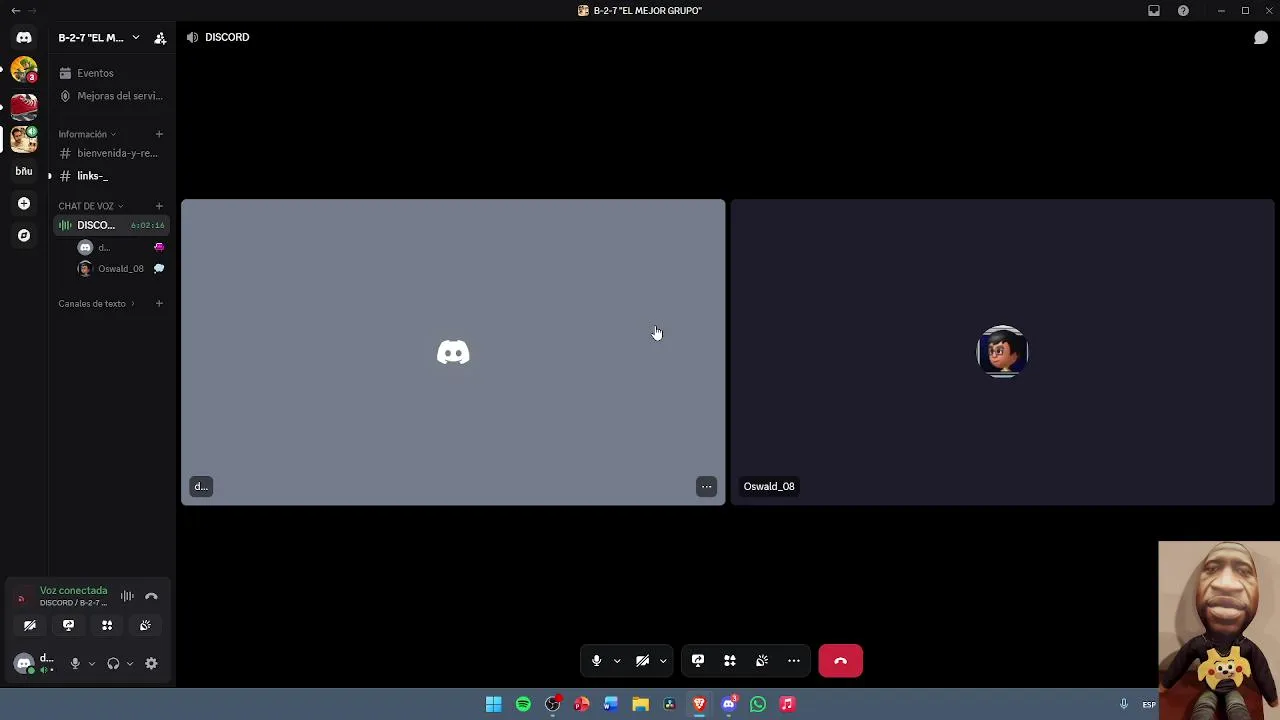Viewport: 1280px width, 720px height.
Task: Open the Discover servers compass icon
Action: pyautogui.click(x=24, y=235)
